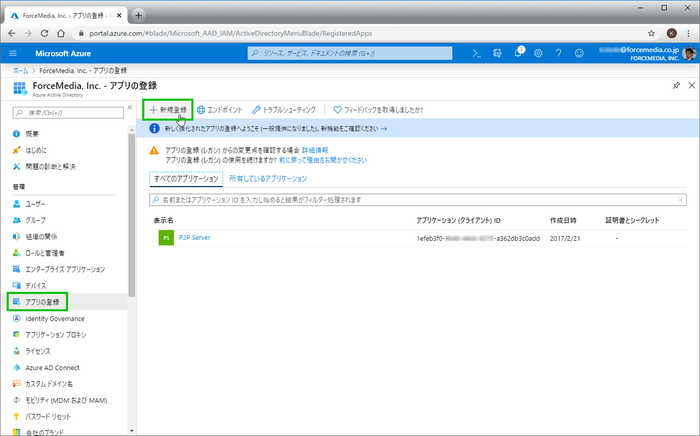Go to ホーム via the breadcrumb
This screenshot has height=436, width=700.
point(21,71)
